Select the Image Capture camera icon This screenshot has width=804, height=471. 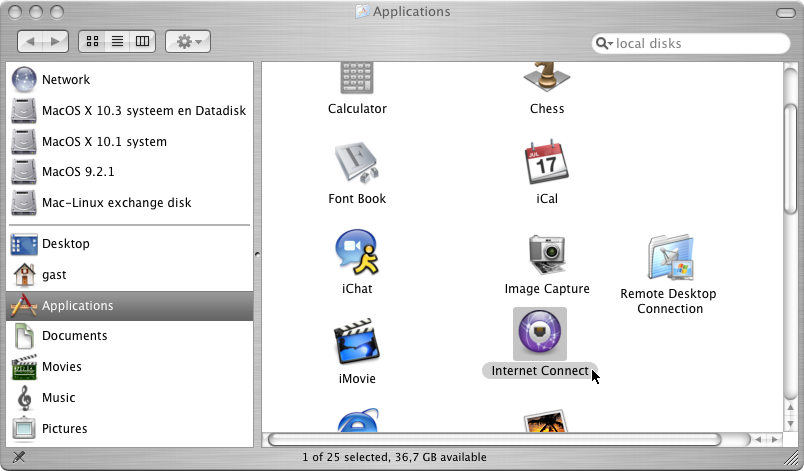[547, 255]
